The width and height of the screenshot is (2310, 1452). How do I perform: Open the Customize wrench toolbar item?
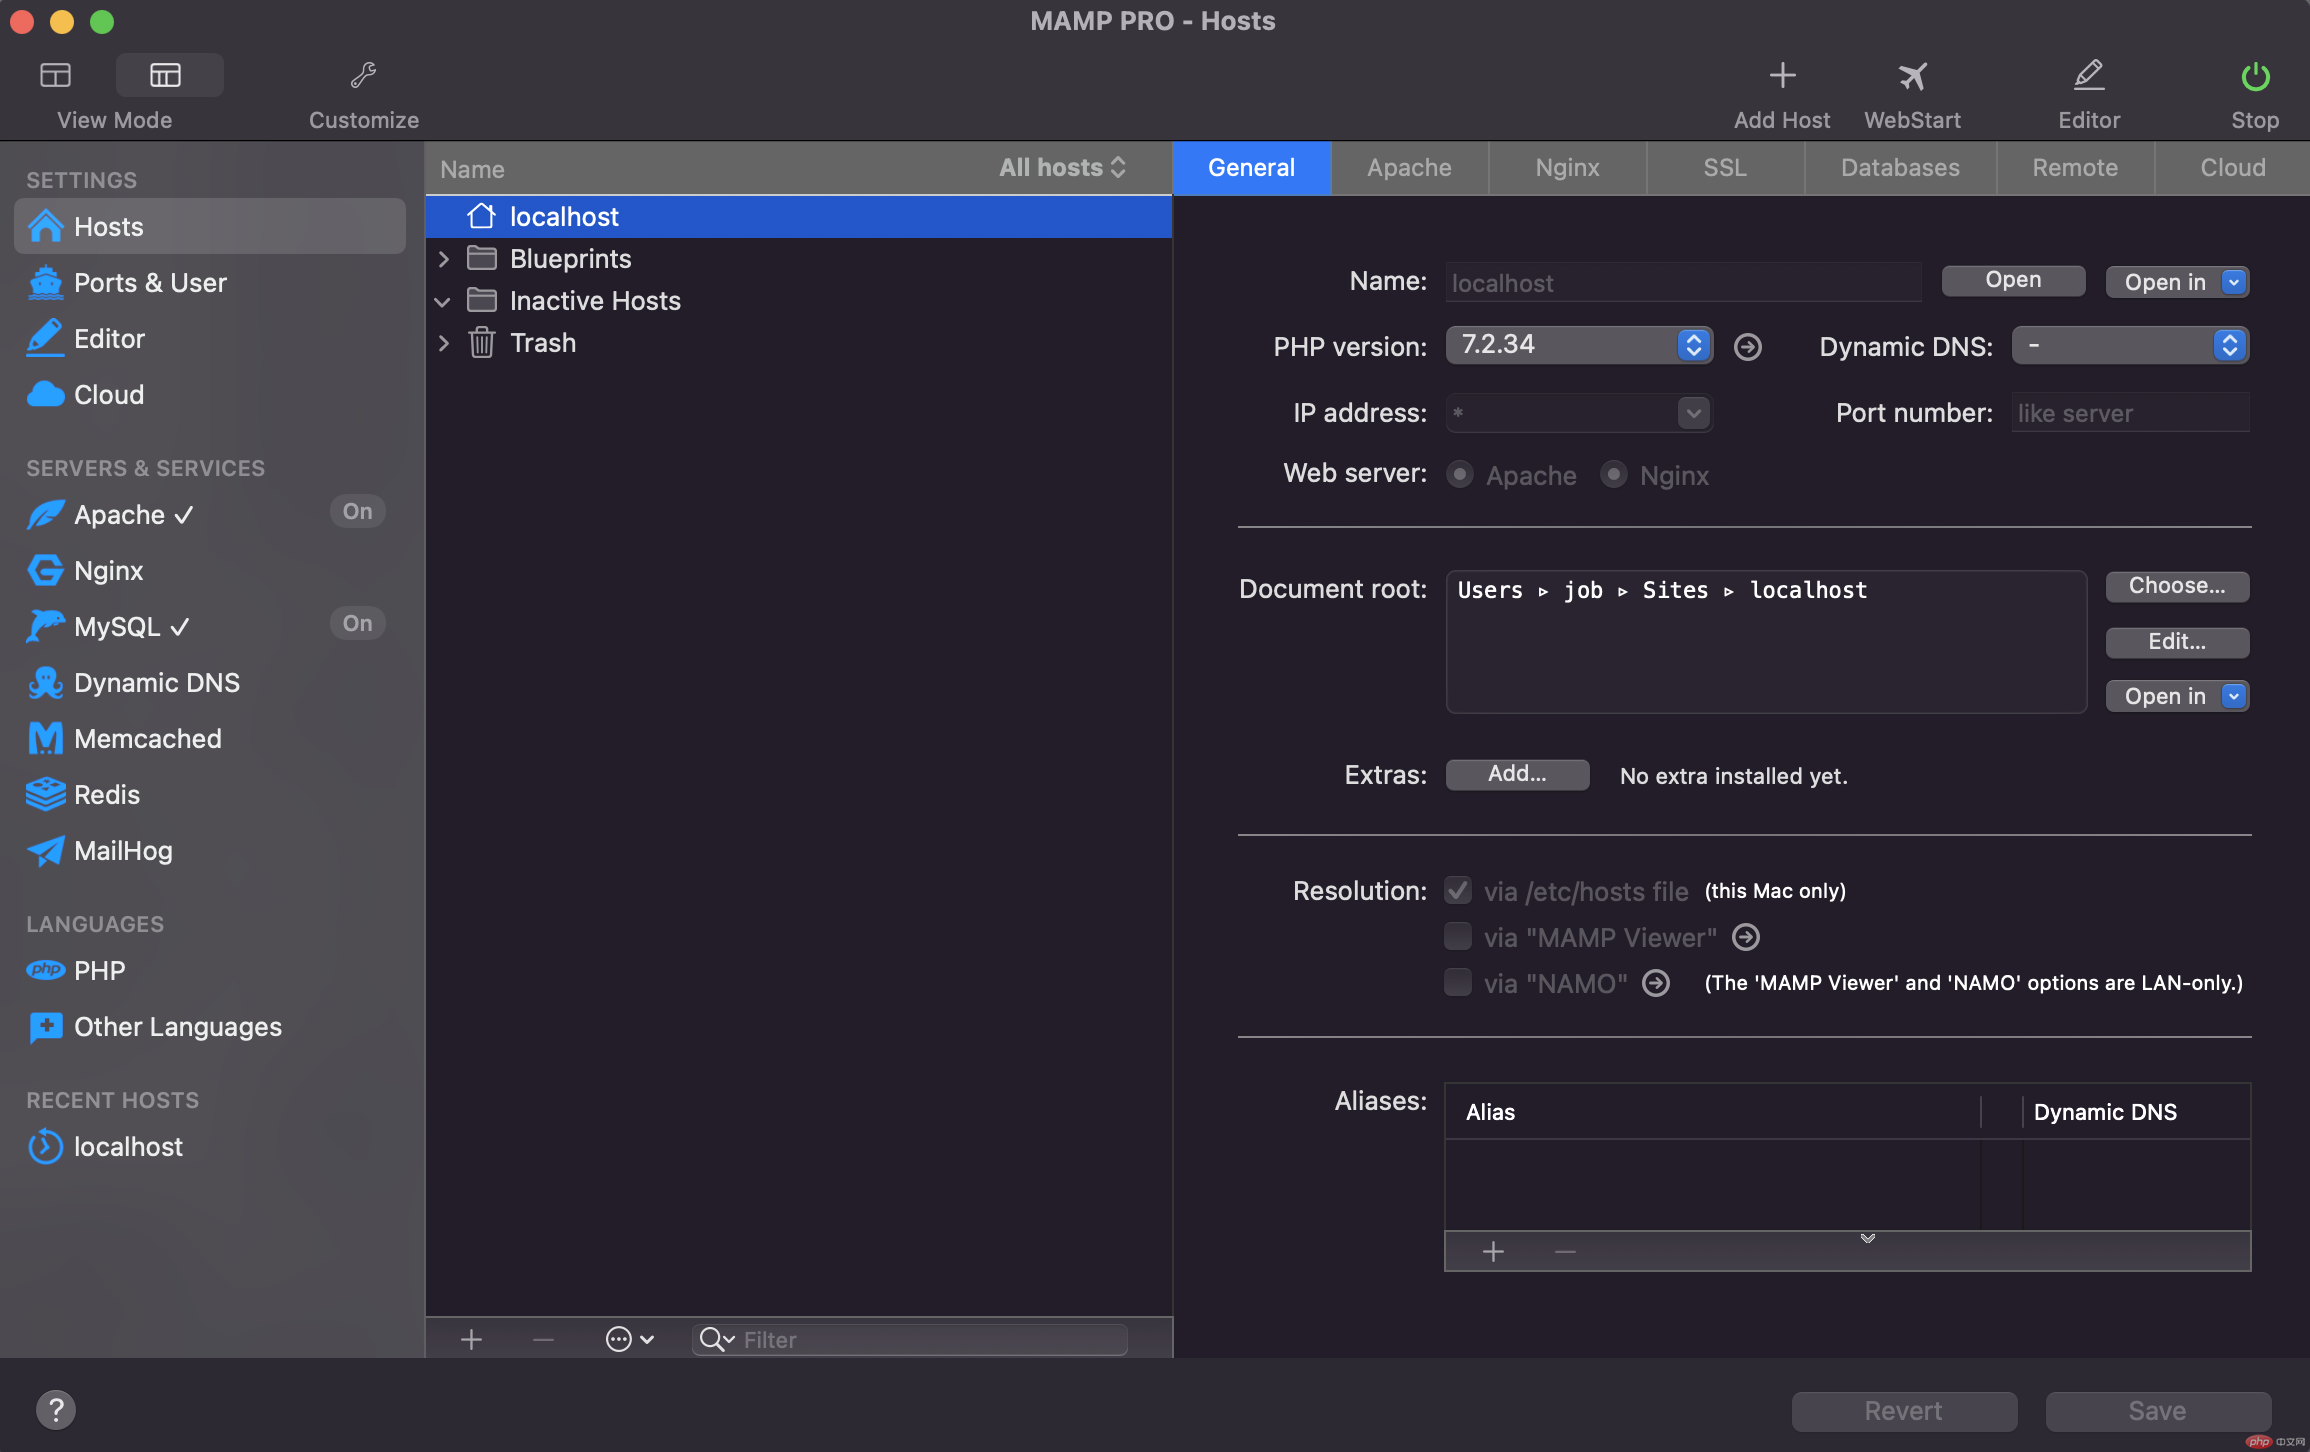(363, 75)
